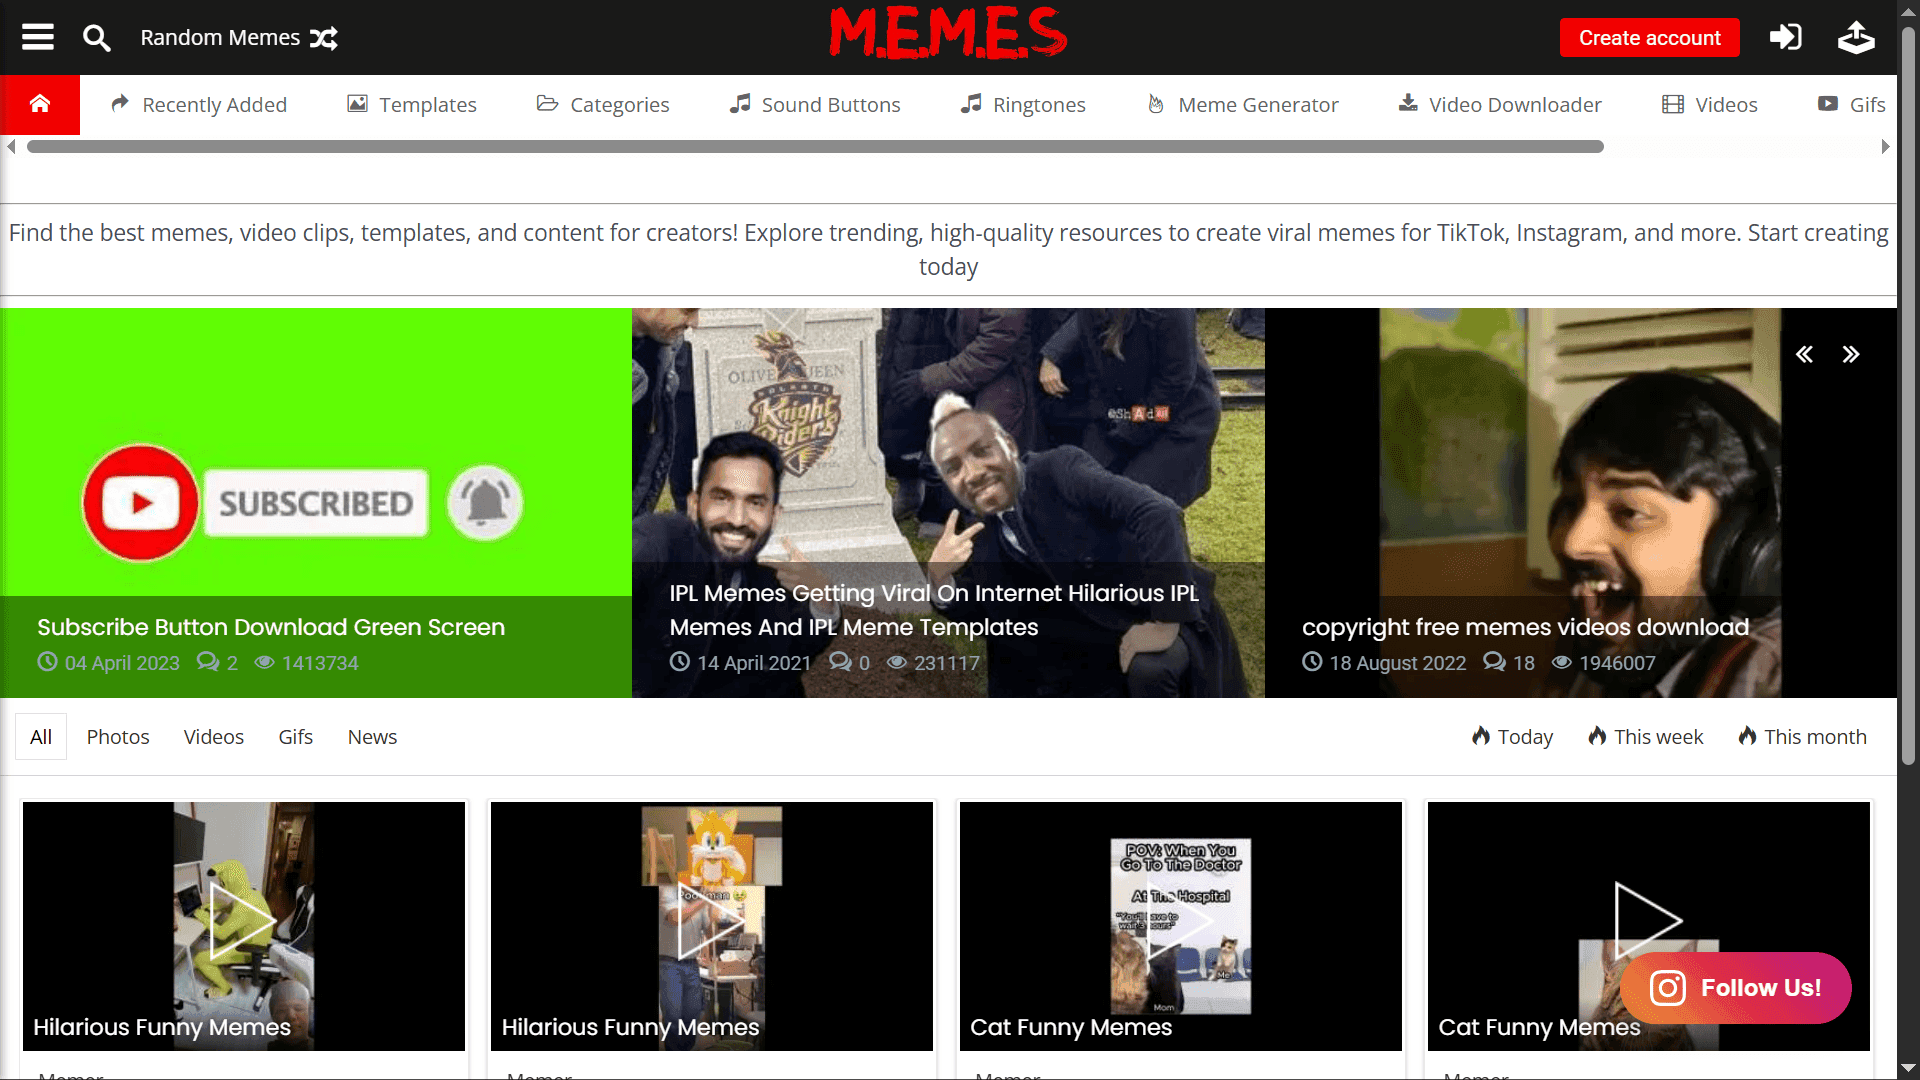Click the previous slide chevron on the carousel
This screenshot has width=1920, height=1080.
1805,354
